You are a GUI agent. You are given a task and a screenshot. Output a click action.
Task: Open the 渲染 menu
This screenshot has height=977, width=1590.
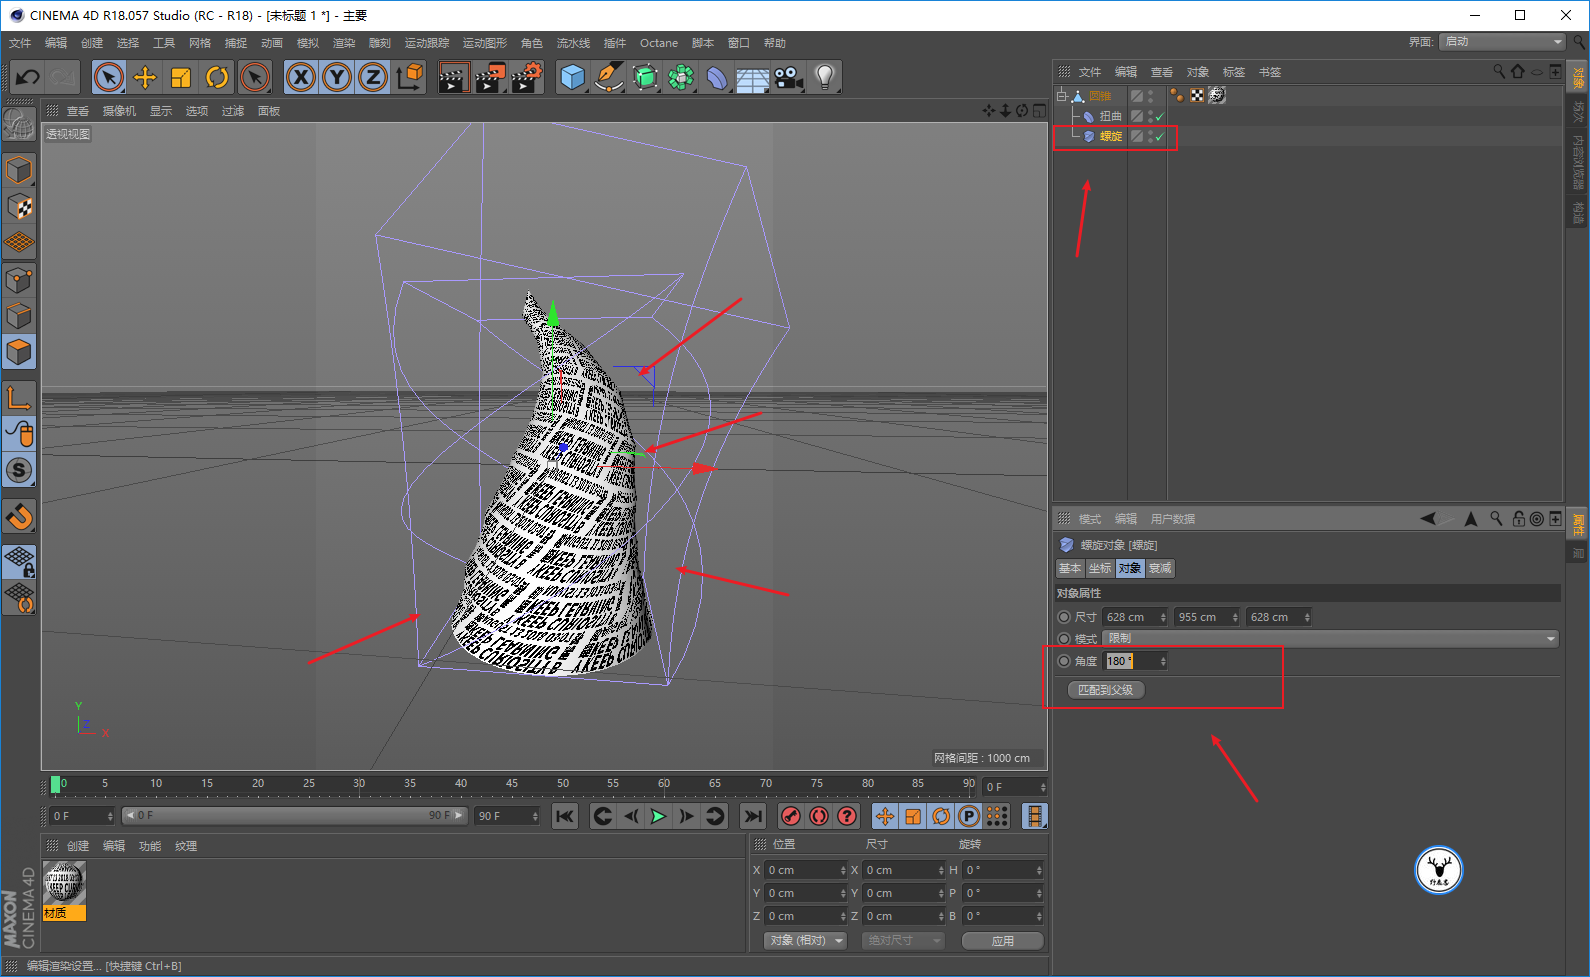click(x=344, y=43)
